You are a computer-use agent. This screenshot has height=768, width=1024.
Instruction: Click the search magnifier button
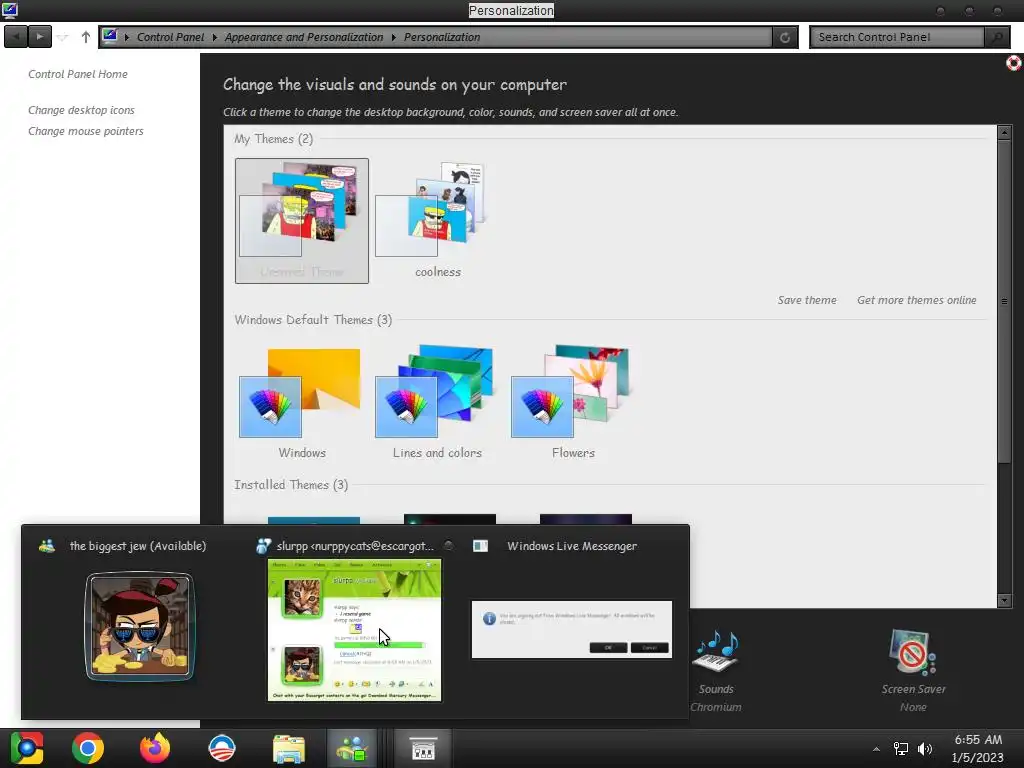pos(997,37)
